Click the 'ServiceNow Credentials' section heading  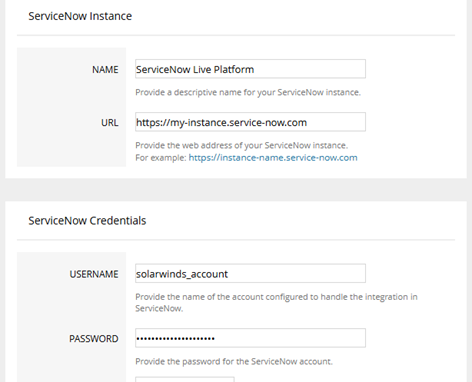click(87, 221)
